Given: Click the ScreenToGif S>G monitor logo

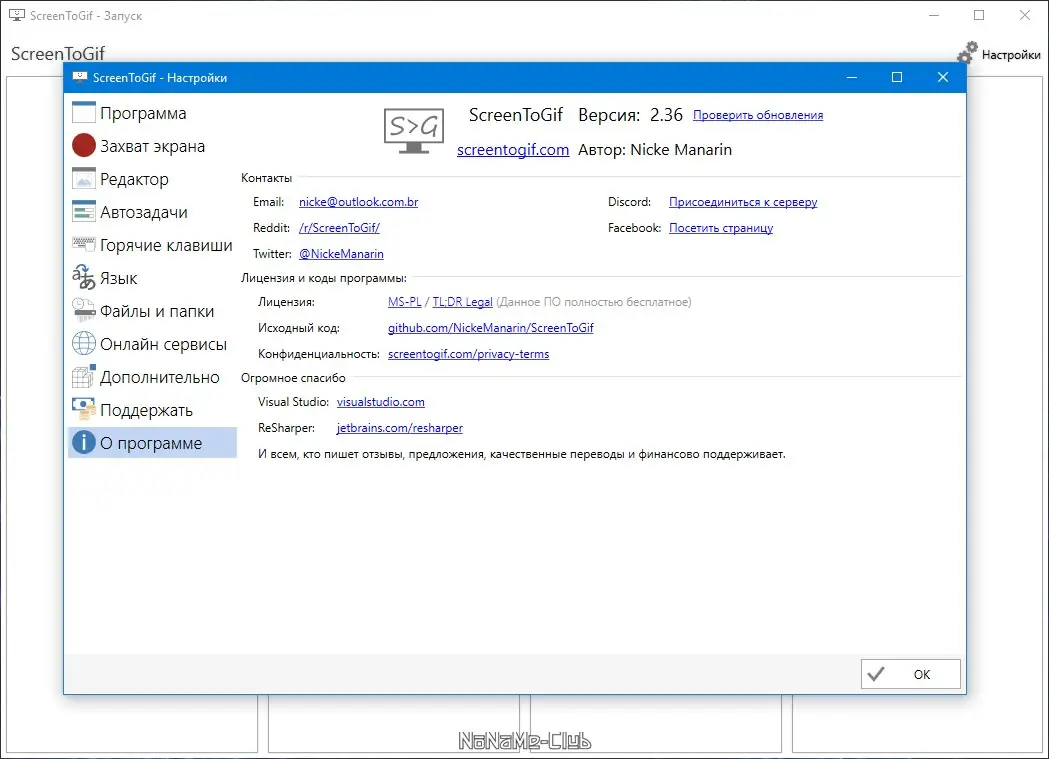Looking at the screenshot, I should click(413, 130).
